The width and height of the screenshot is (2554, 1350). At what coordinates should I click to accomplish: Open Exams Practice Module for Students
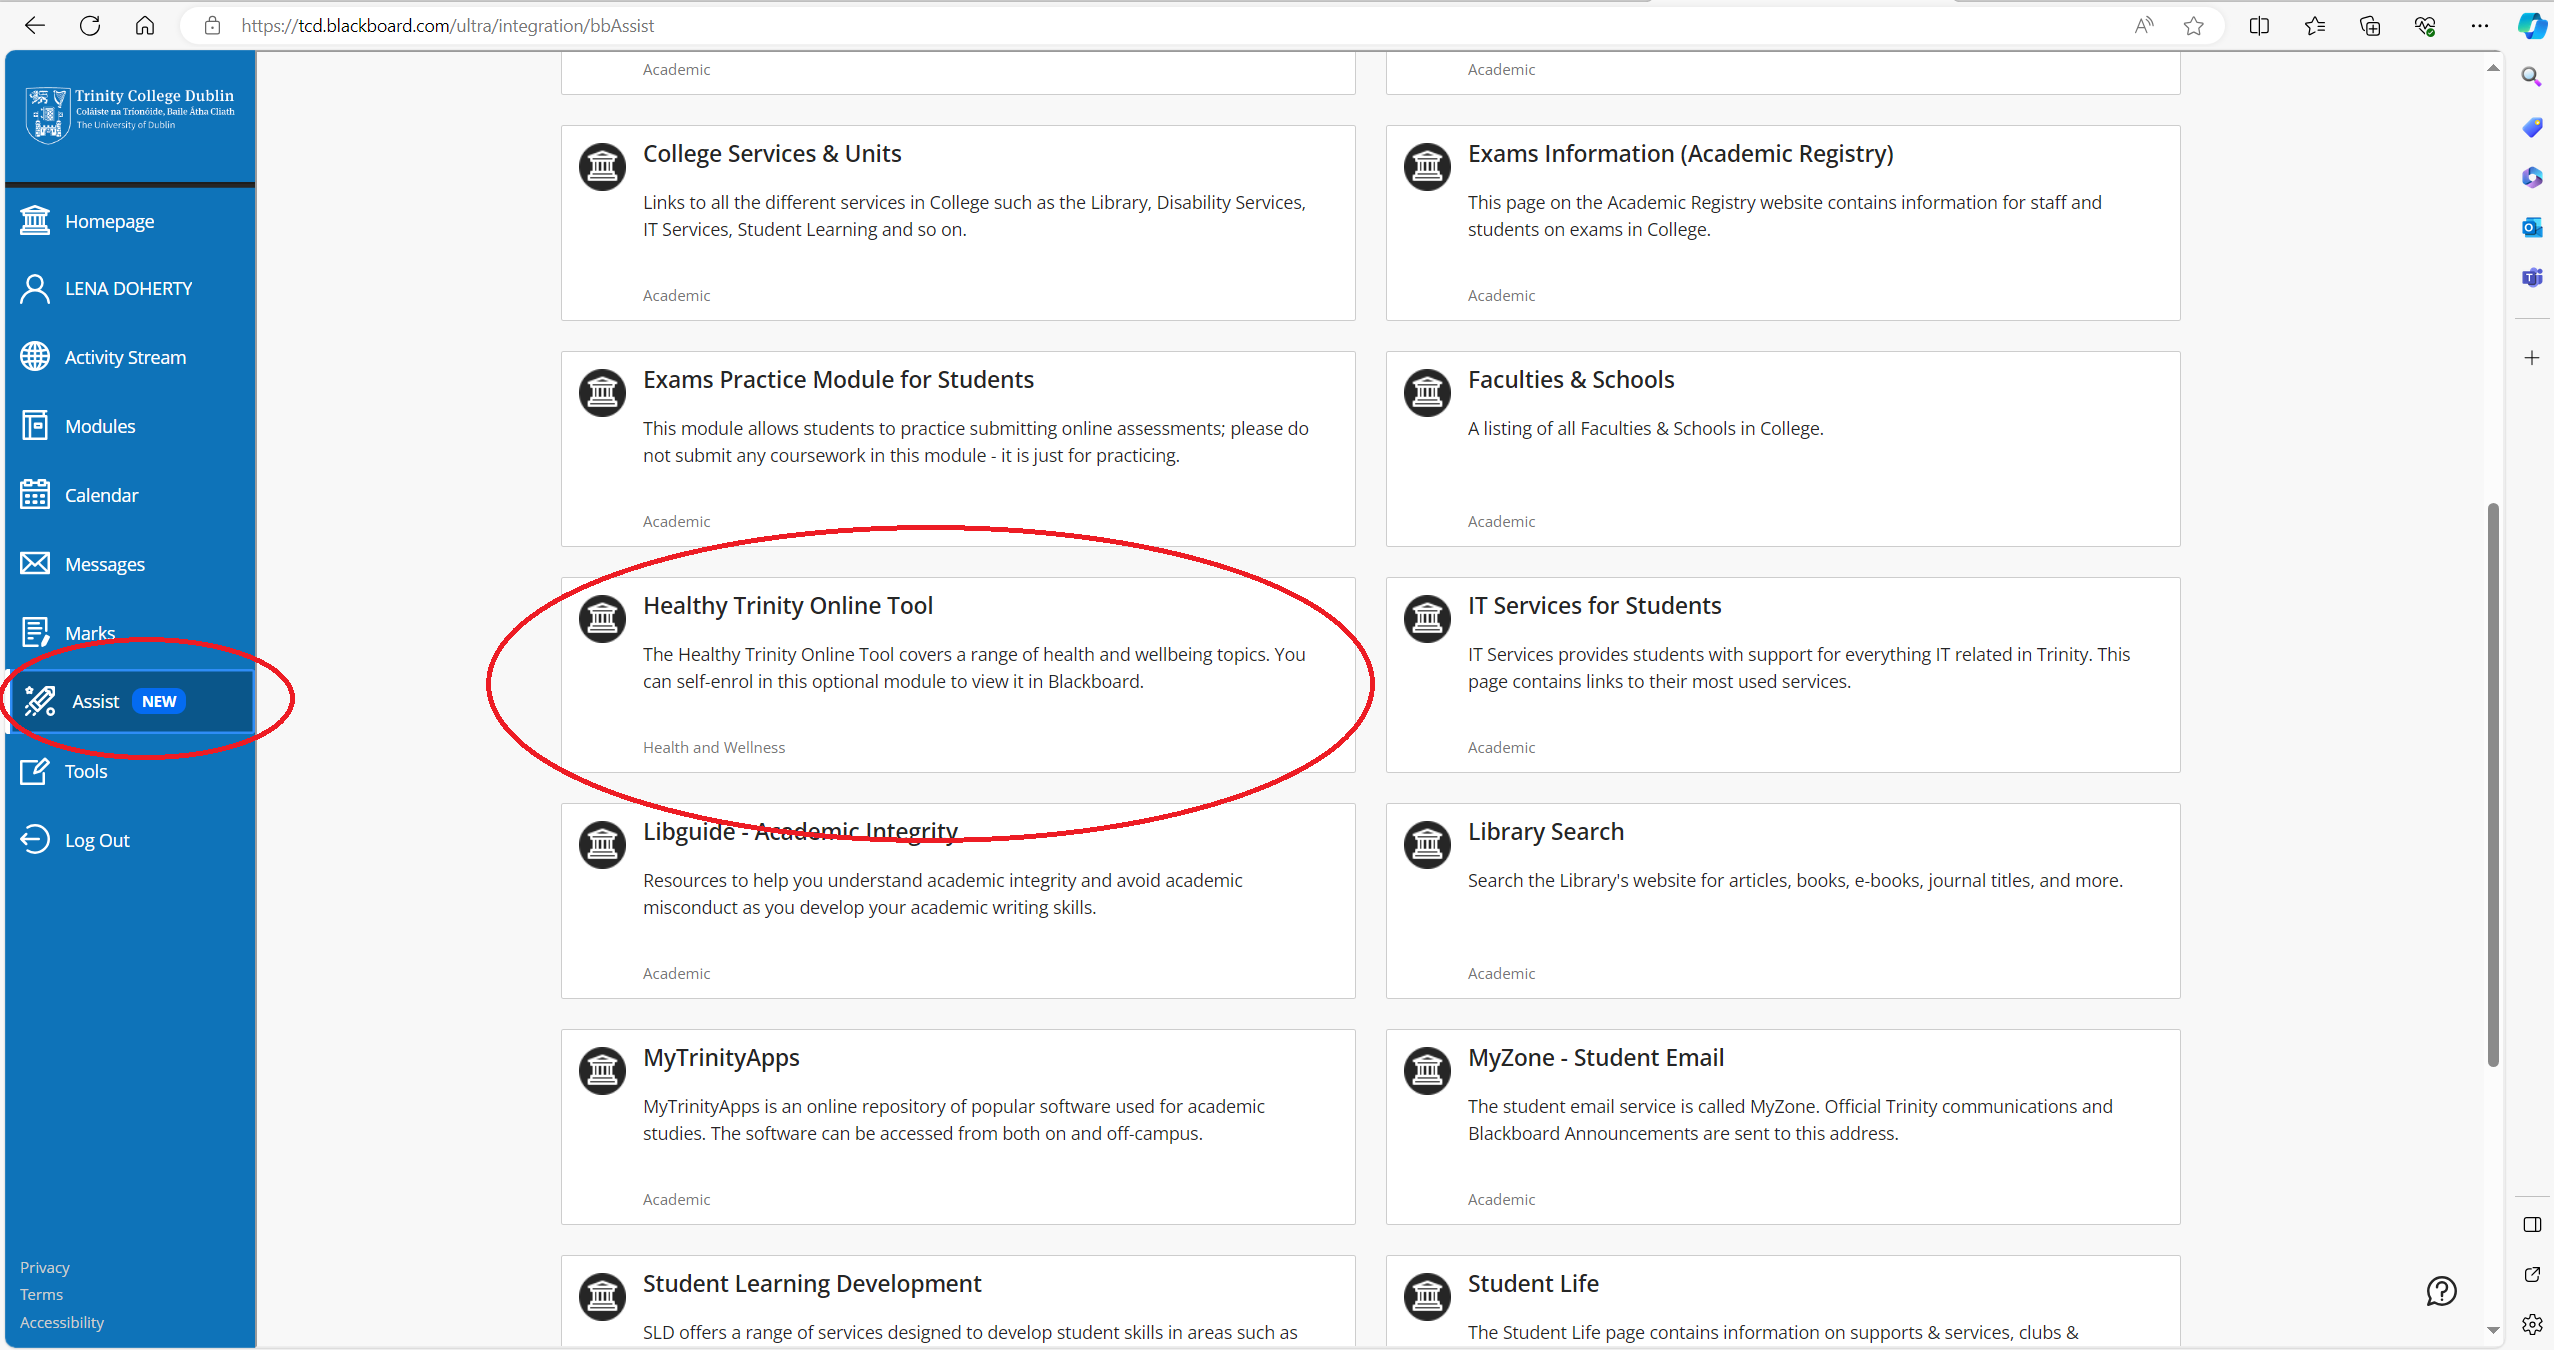[838, 380]
